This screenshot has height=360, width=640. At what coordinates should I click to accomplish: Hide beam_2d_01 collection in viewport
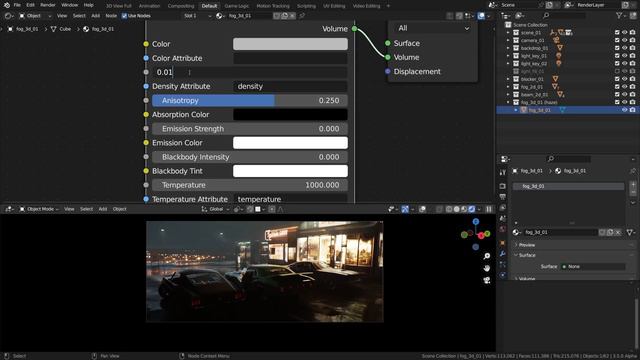pyautogui.click(x=624, y=95)
